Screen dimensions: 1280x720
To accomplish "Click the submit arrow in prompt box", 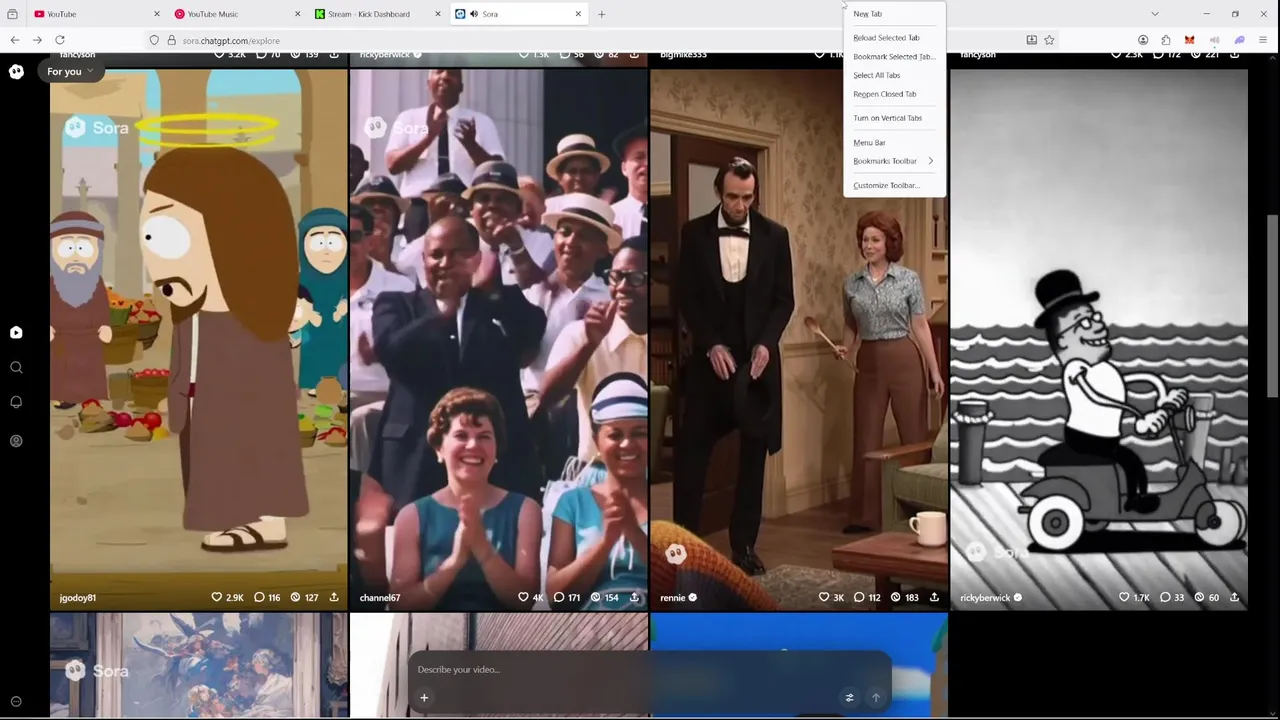I will click(875, 698).
